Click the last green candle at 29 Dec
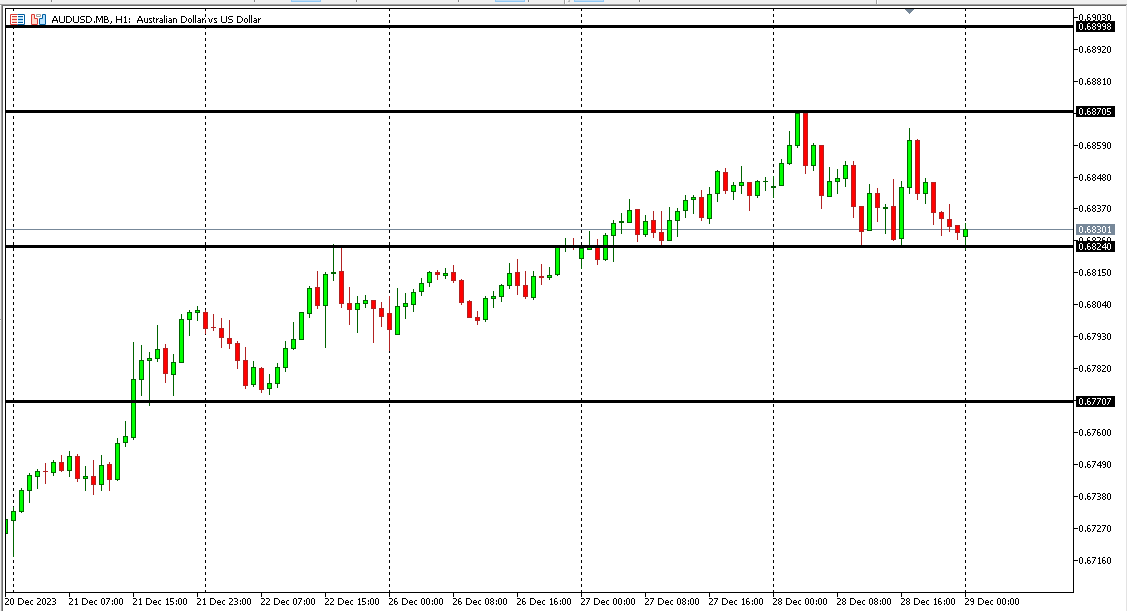The height and width of the screenshot is (611, 1127). [965, 233]
